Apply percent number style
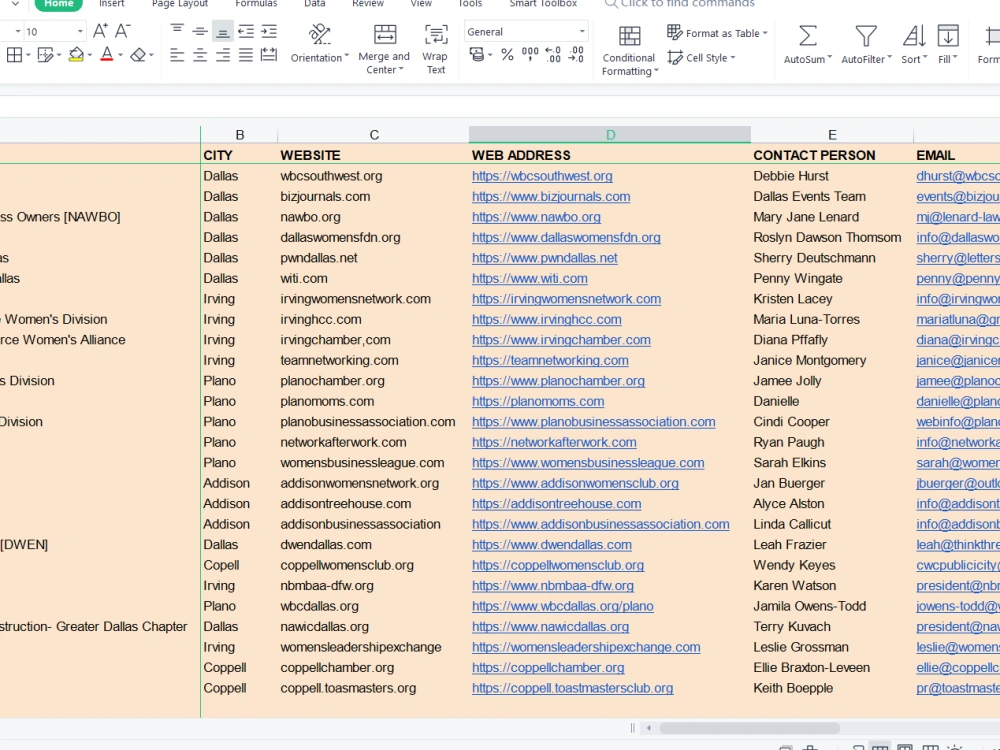 pyautogui.click(x=506, y=52)
